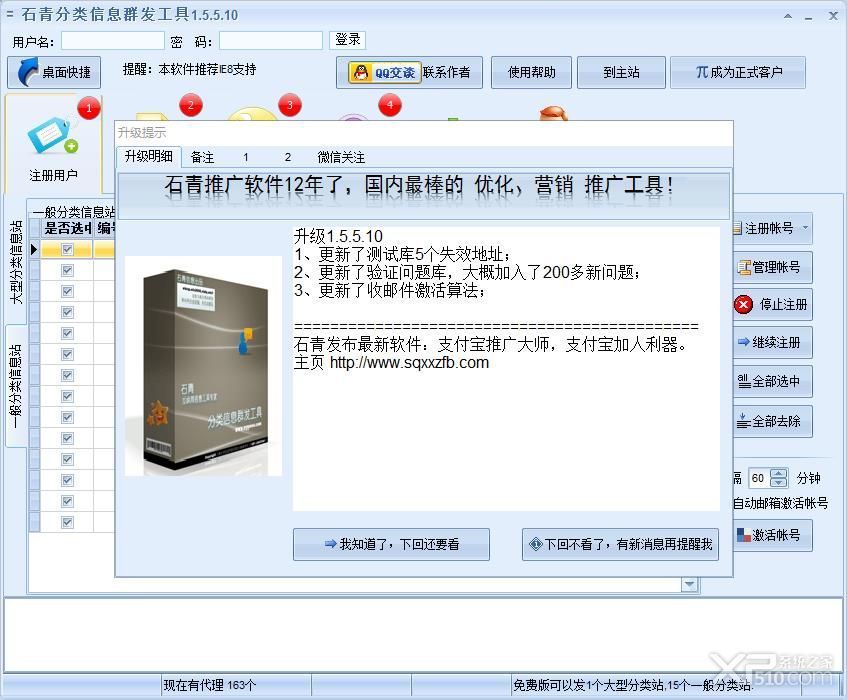847x700 pixels.
Task: Open the tab labeled 2 in upgrade dialog
Action: (x=288, y=157)
